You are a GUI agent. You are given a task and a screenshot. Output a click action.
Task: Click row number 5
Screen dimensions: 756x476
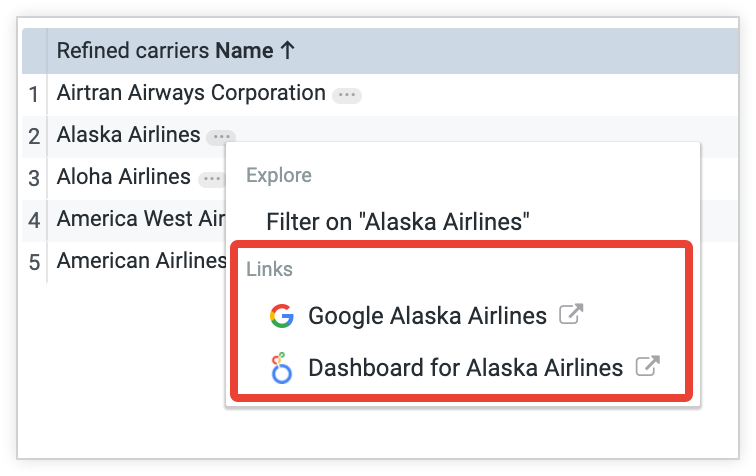(x=33, y=262)
